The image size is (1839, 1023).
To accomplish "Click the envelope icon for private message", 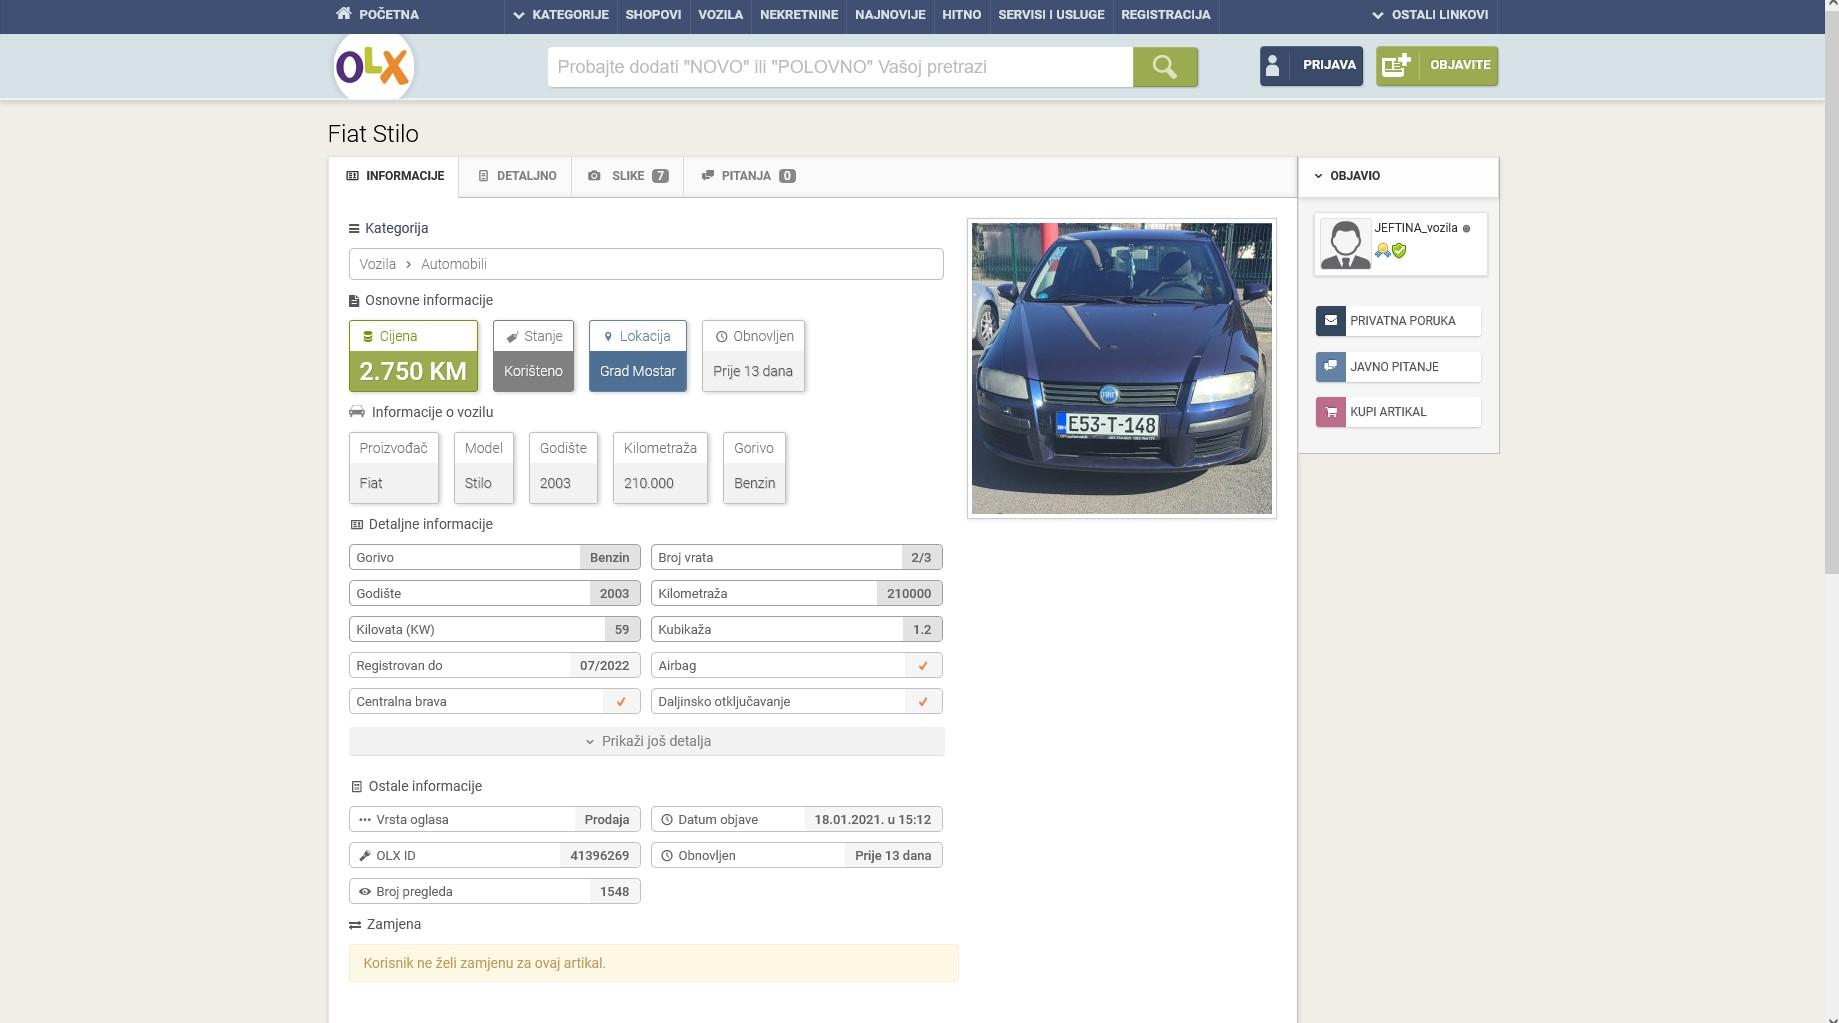I will point(1330,321).
